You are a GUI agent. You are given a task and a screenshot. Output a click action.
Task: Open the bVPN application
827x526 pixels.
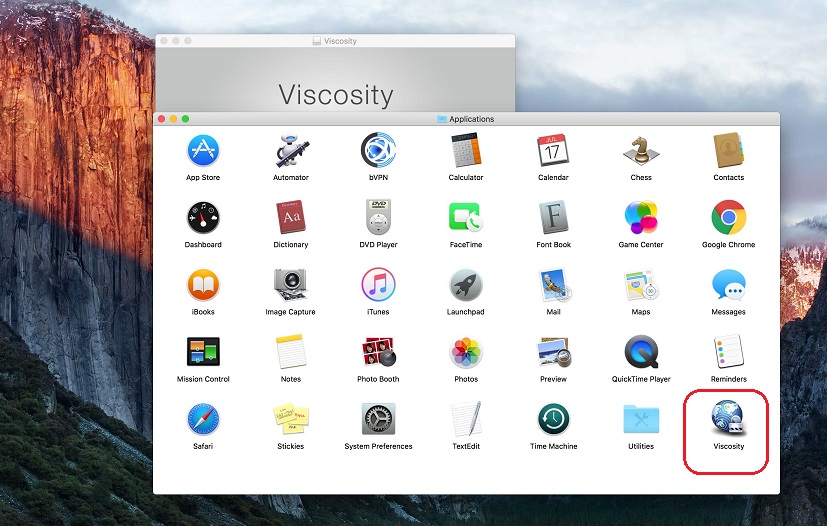coord(378,151)
